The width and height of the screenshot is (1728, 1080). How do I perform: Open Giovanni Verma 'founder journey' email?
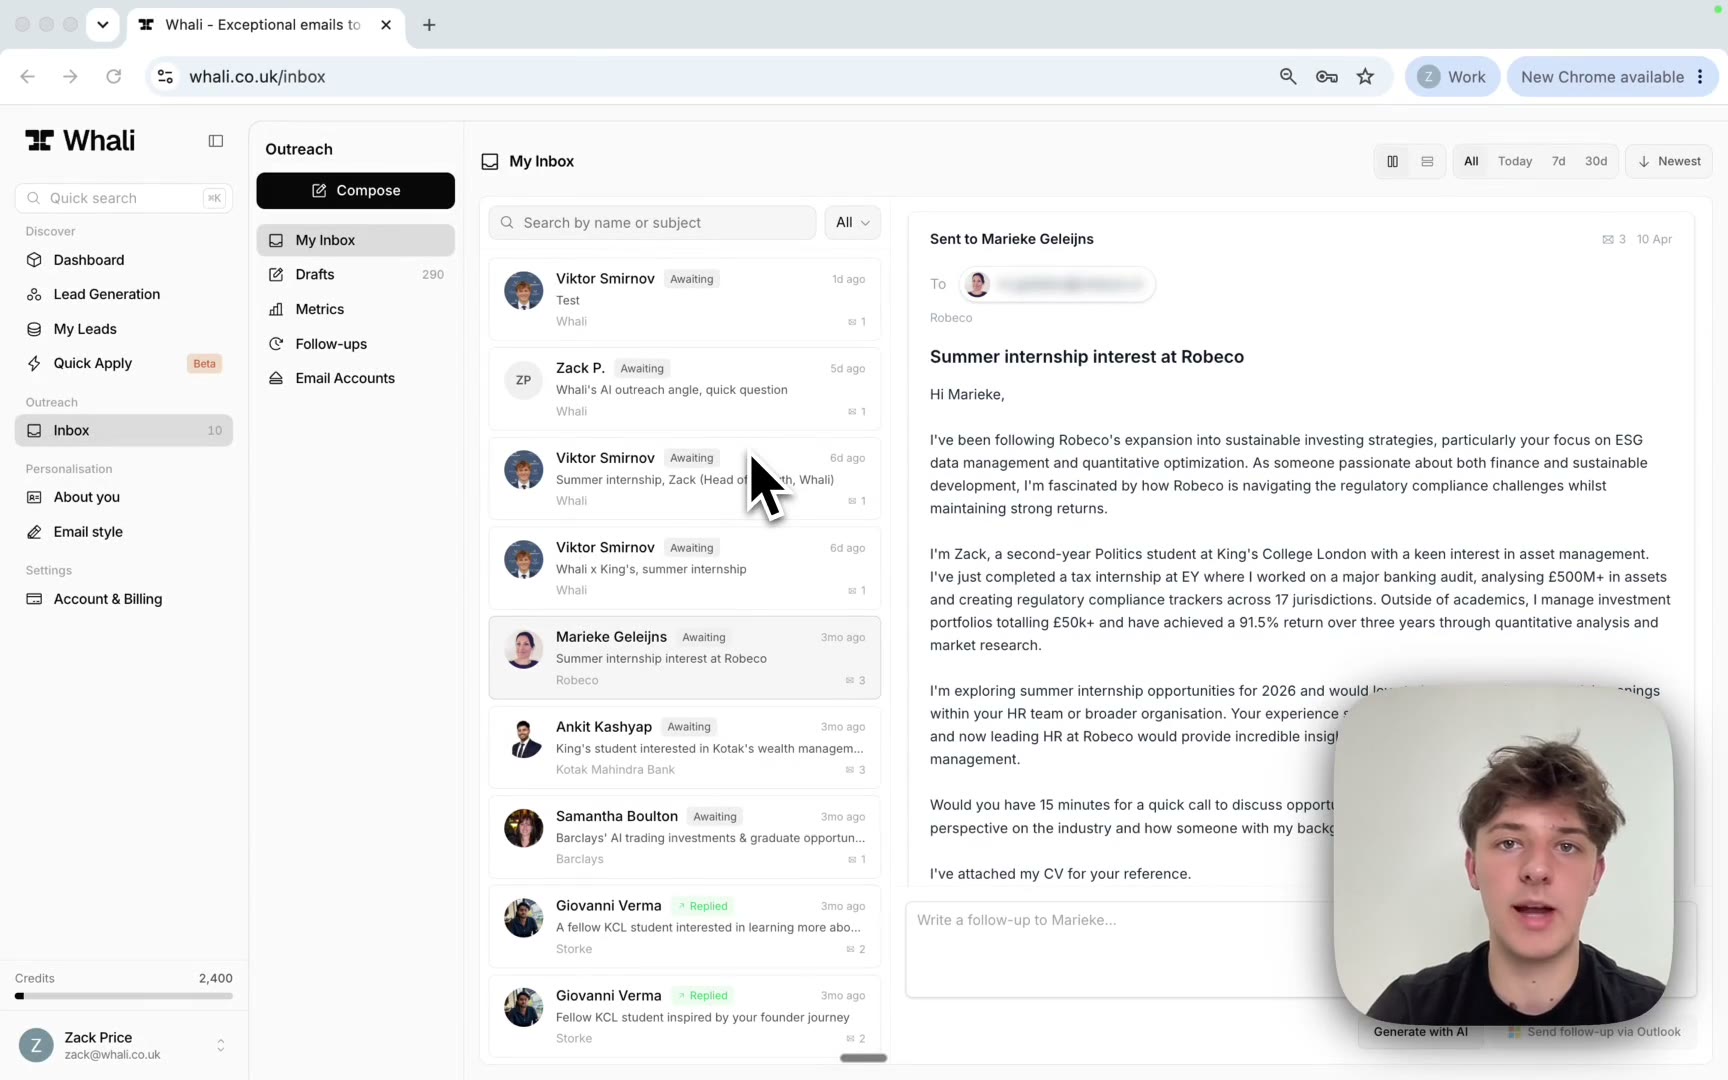pos(685,1016)
